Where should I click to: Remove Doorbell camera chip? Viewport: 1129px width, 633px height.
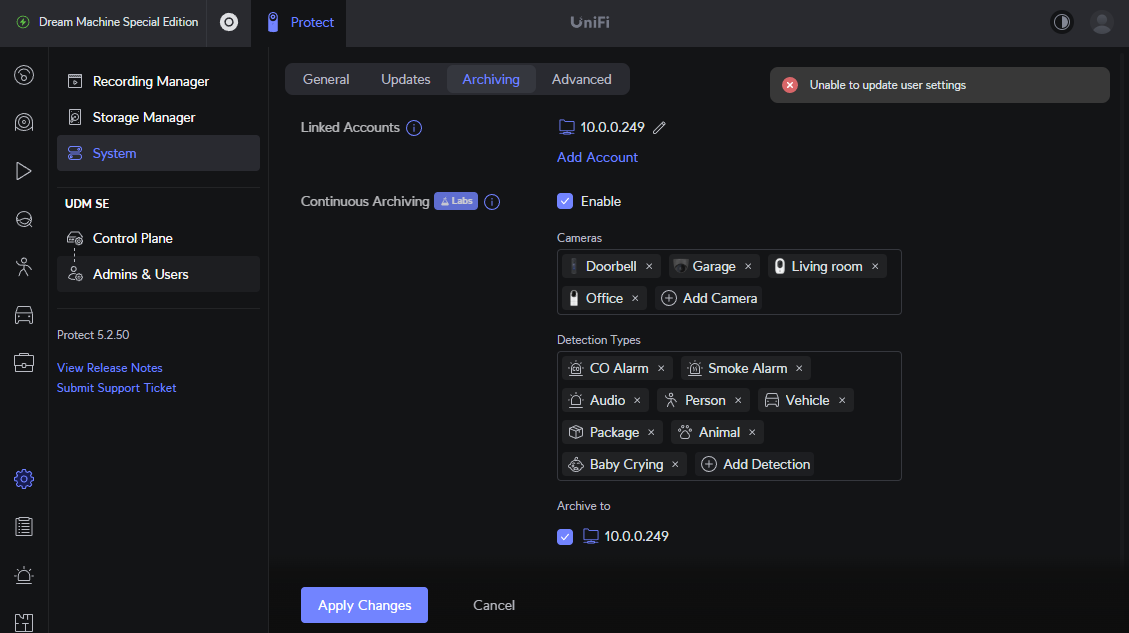click(x=649, y=266)
